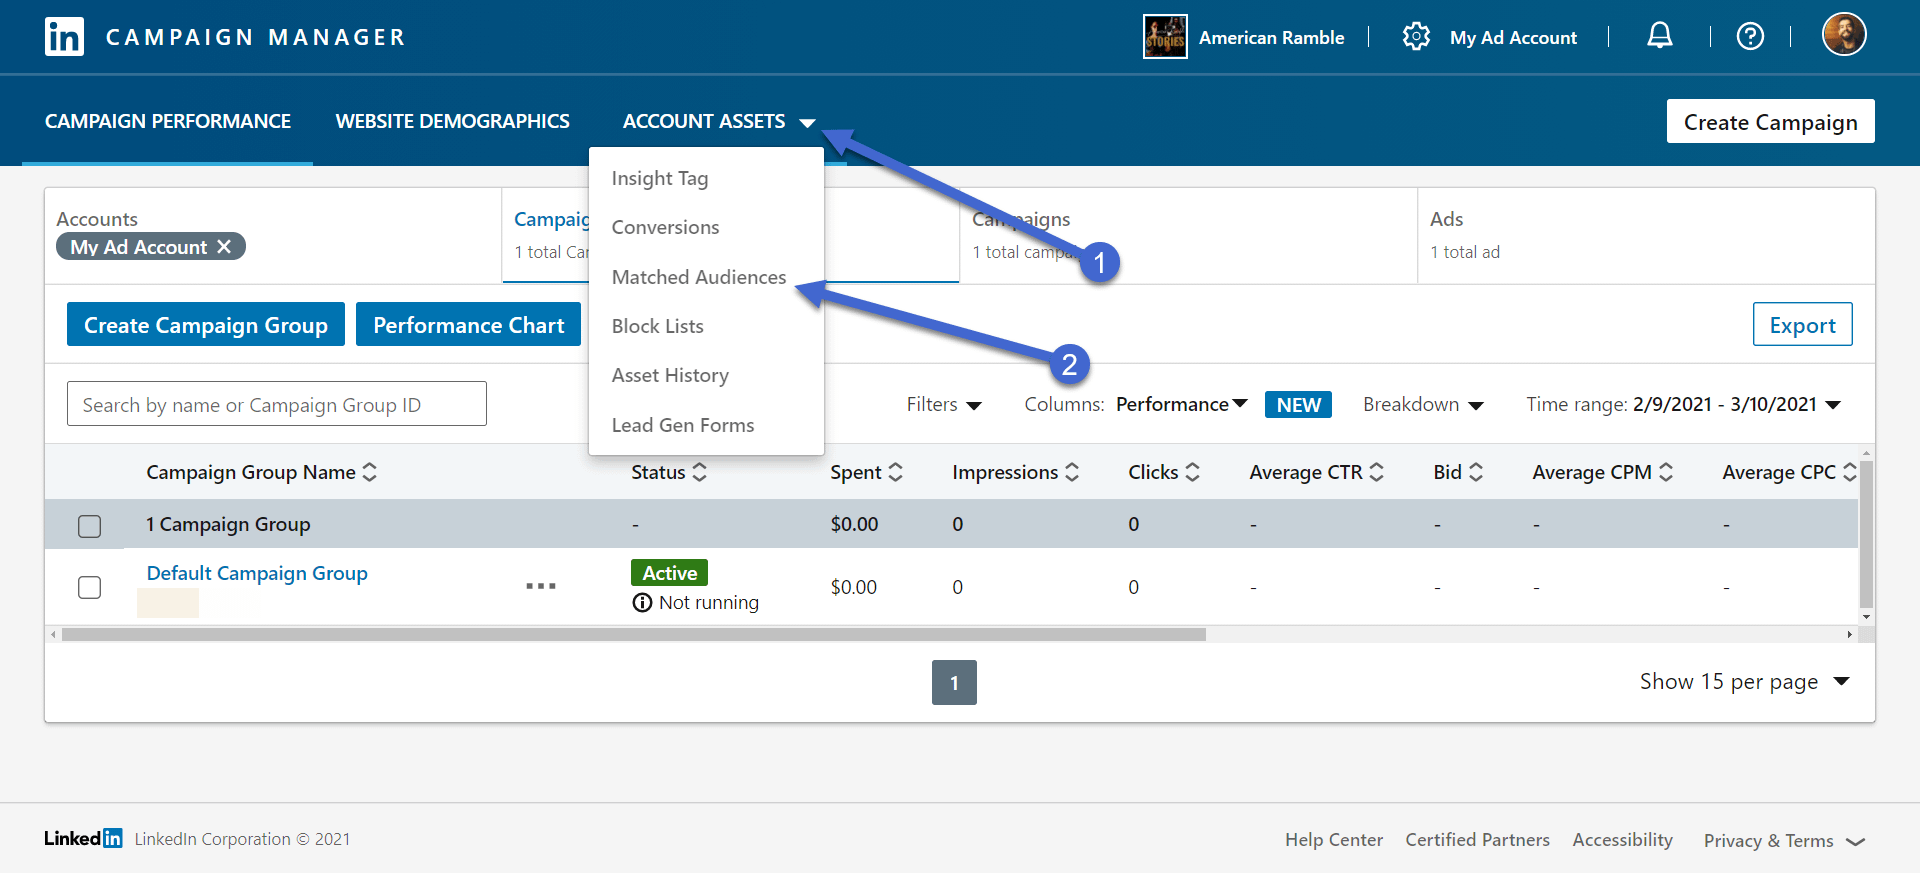The image size is (1920, 873).
Task: Open the Default Campaign Group link
Action: [257, 573]
